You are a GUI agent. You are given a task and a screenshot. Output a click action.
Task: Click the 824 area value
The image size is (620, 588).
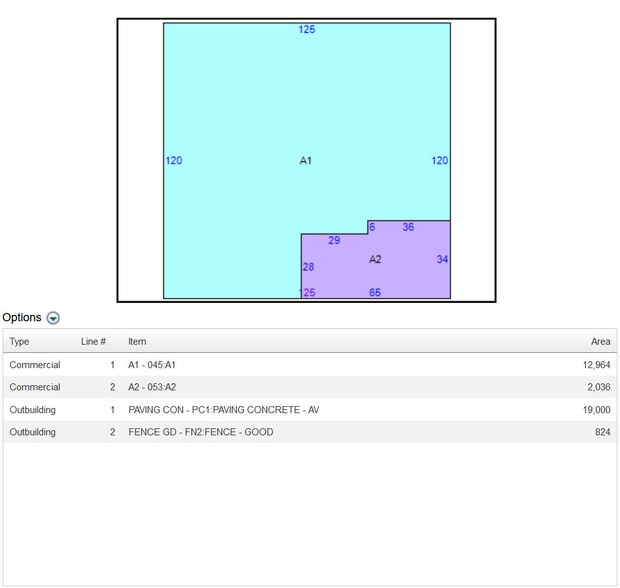pos(602,432)
